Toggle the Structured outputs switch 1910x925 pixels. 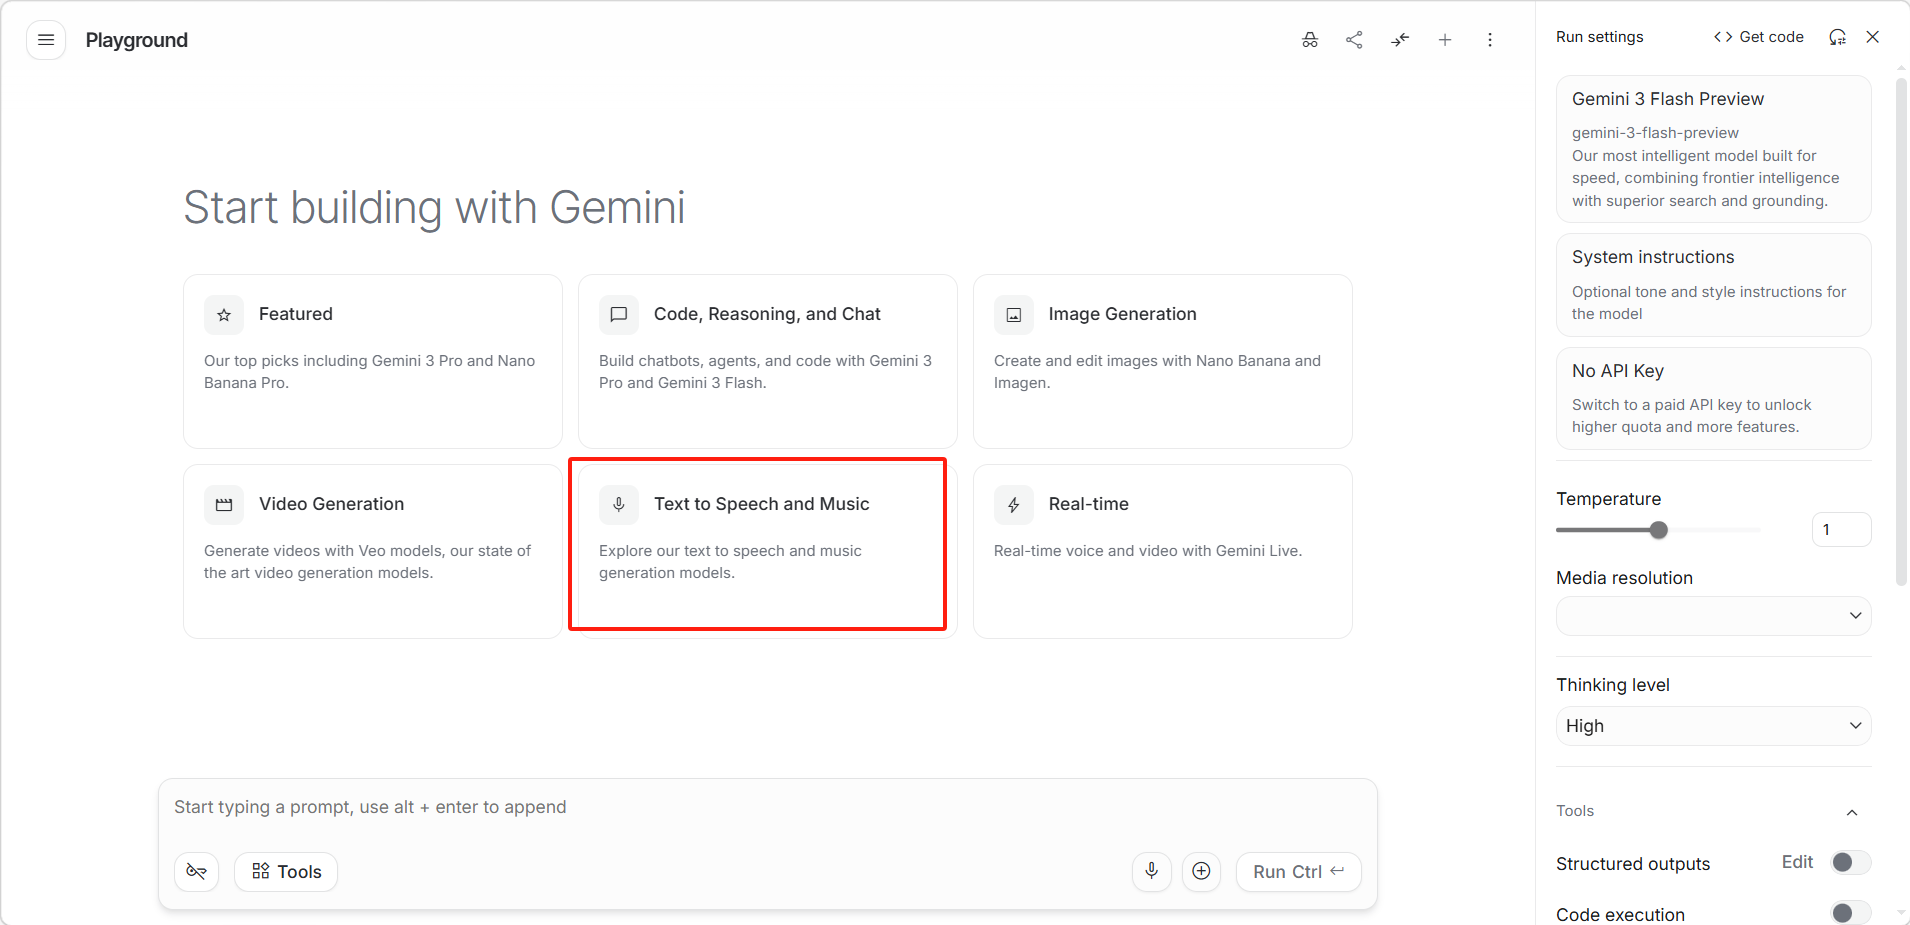(1850, 862)
